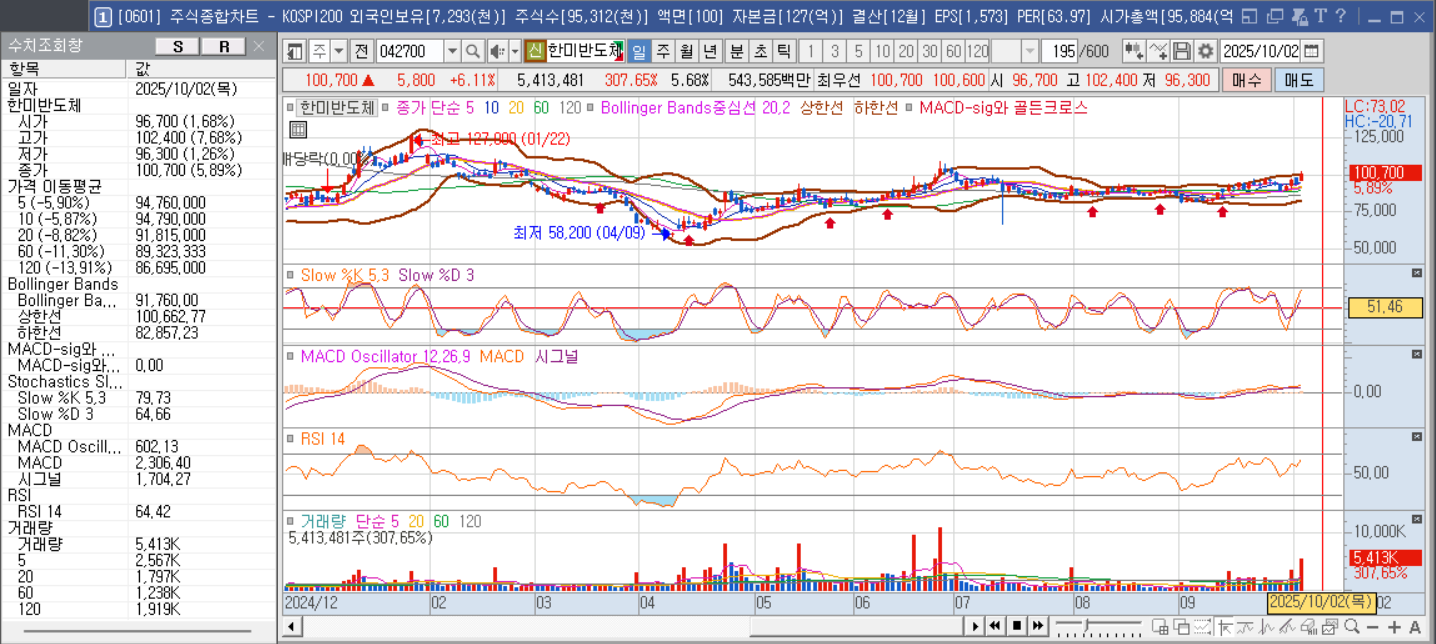Click the blue 매도 sell button
The width and height of the screenshot is (1436, 644).
coord(1299,80)
